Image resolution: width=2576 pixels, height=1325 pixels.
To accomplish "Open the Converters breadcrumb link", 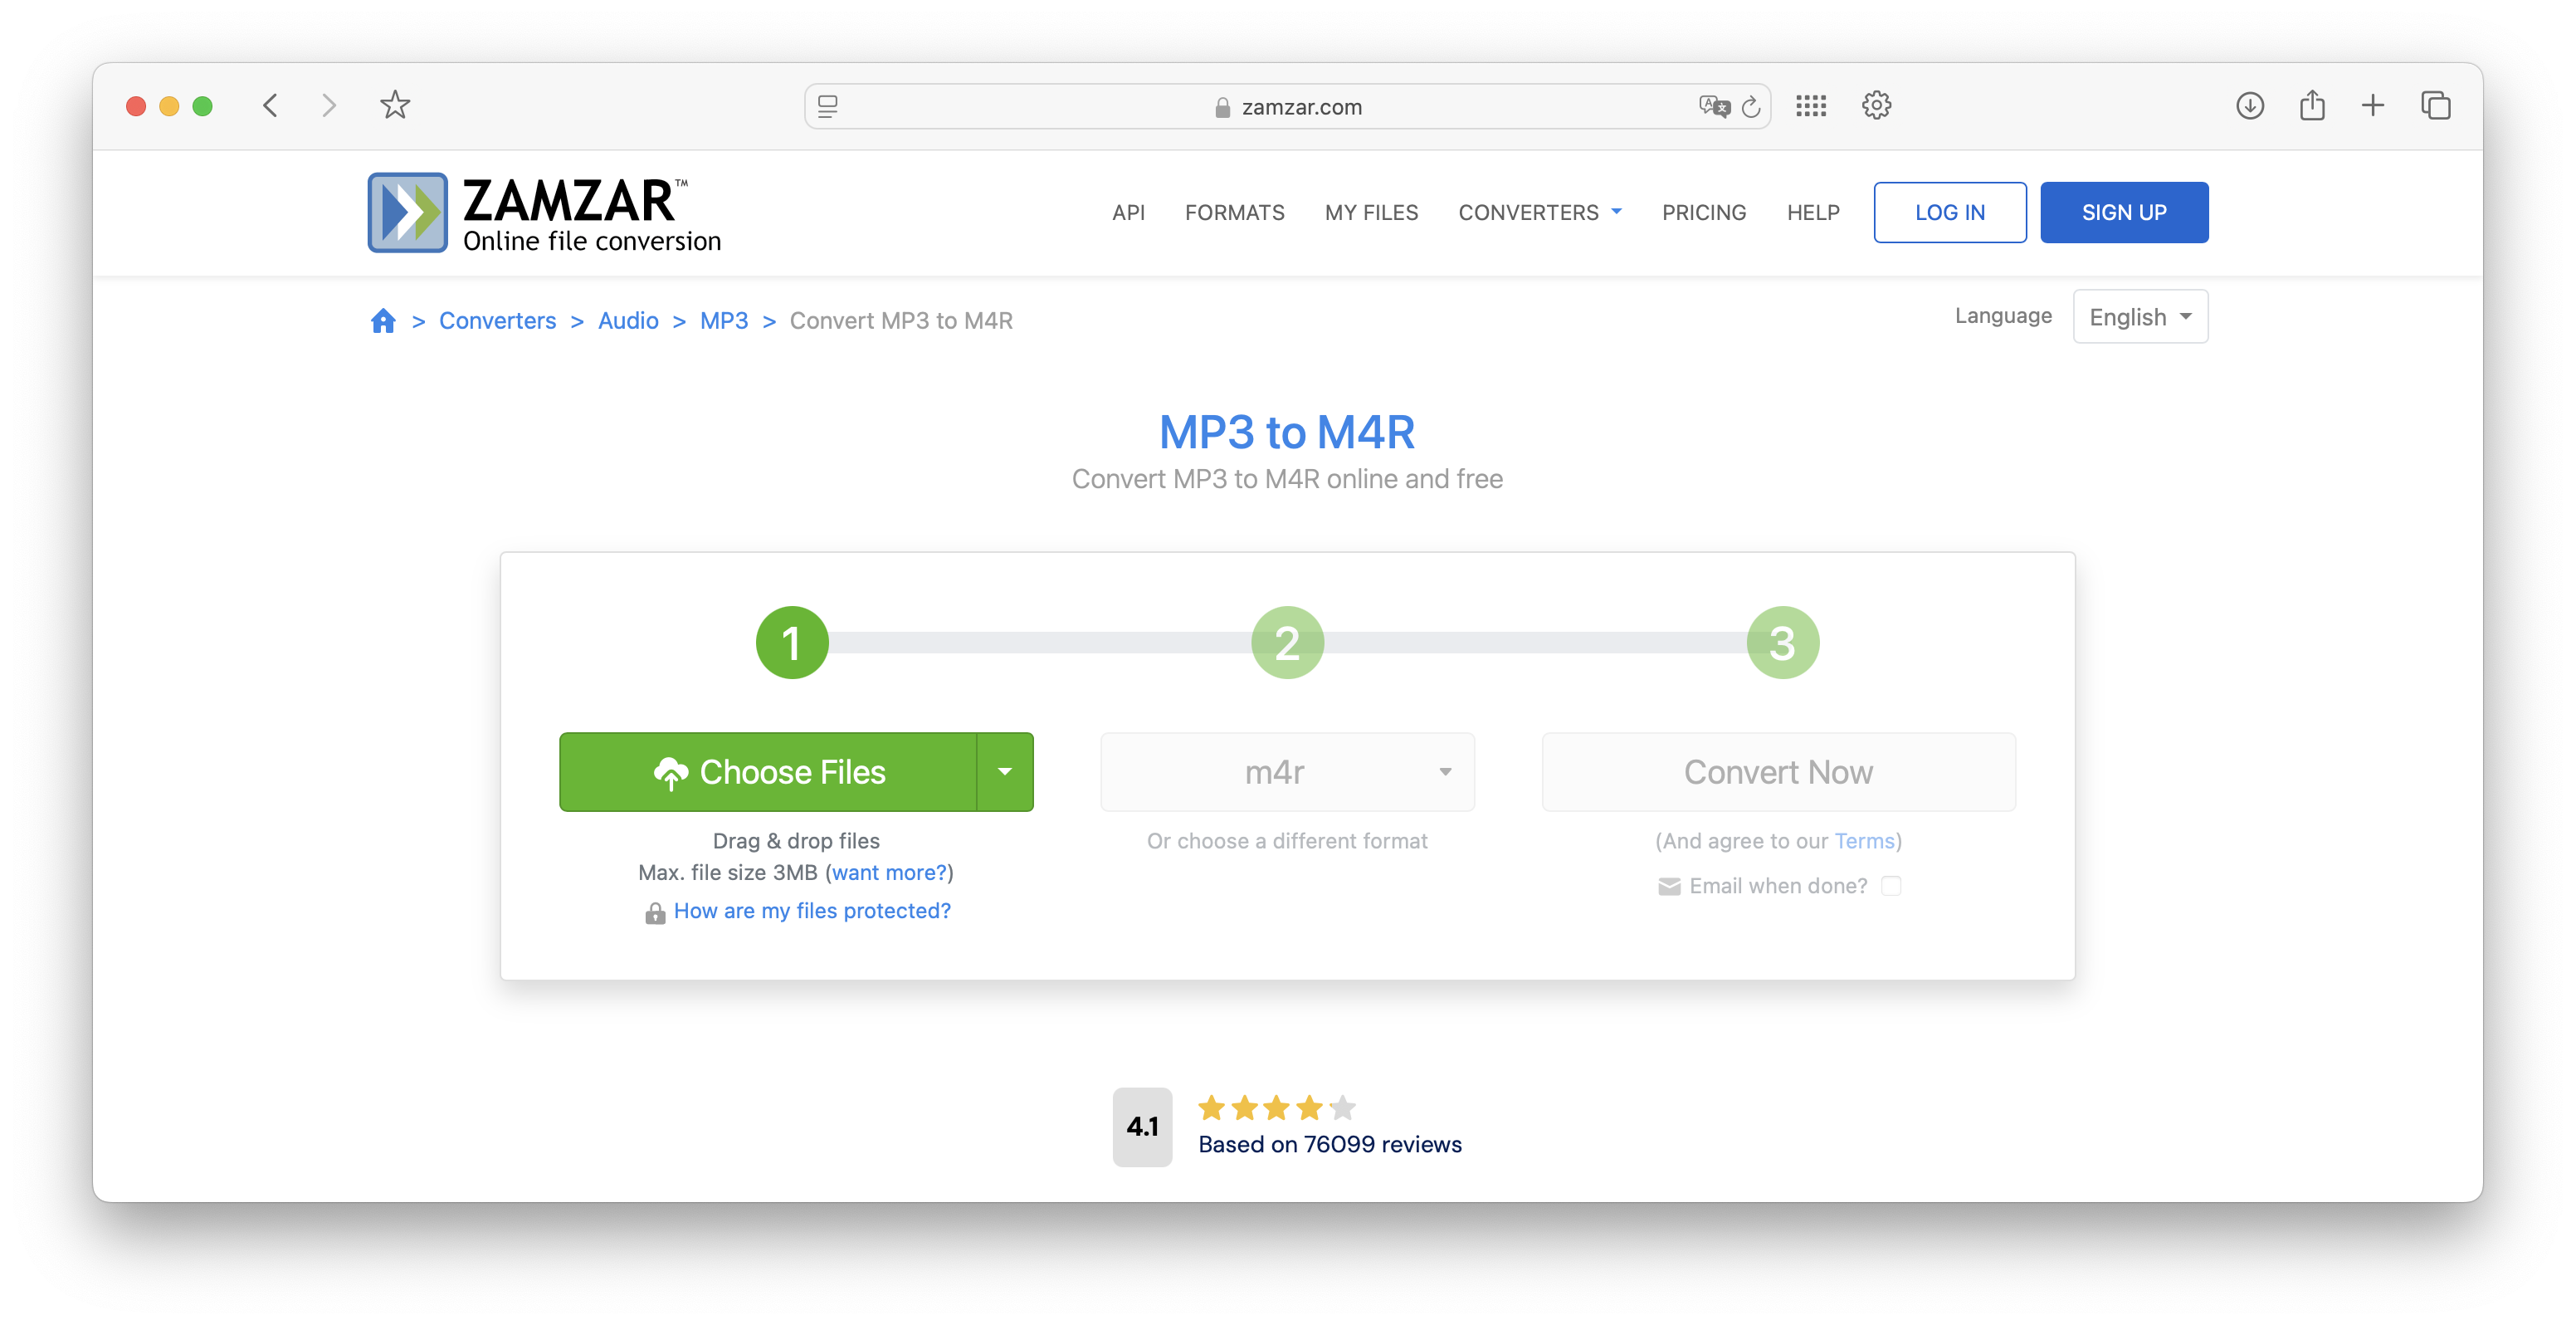I will [x=497, y=321].
